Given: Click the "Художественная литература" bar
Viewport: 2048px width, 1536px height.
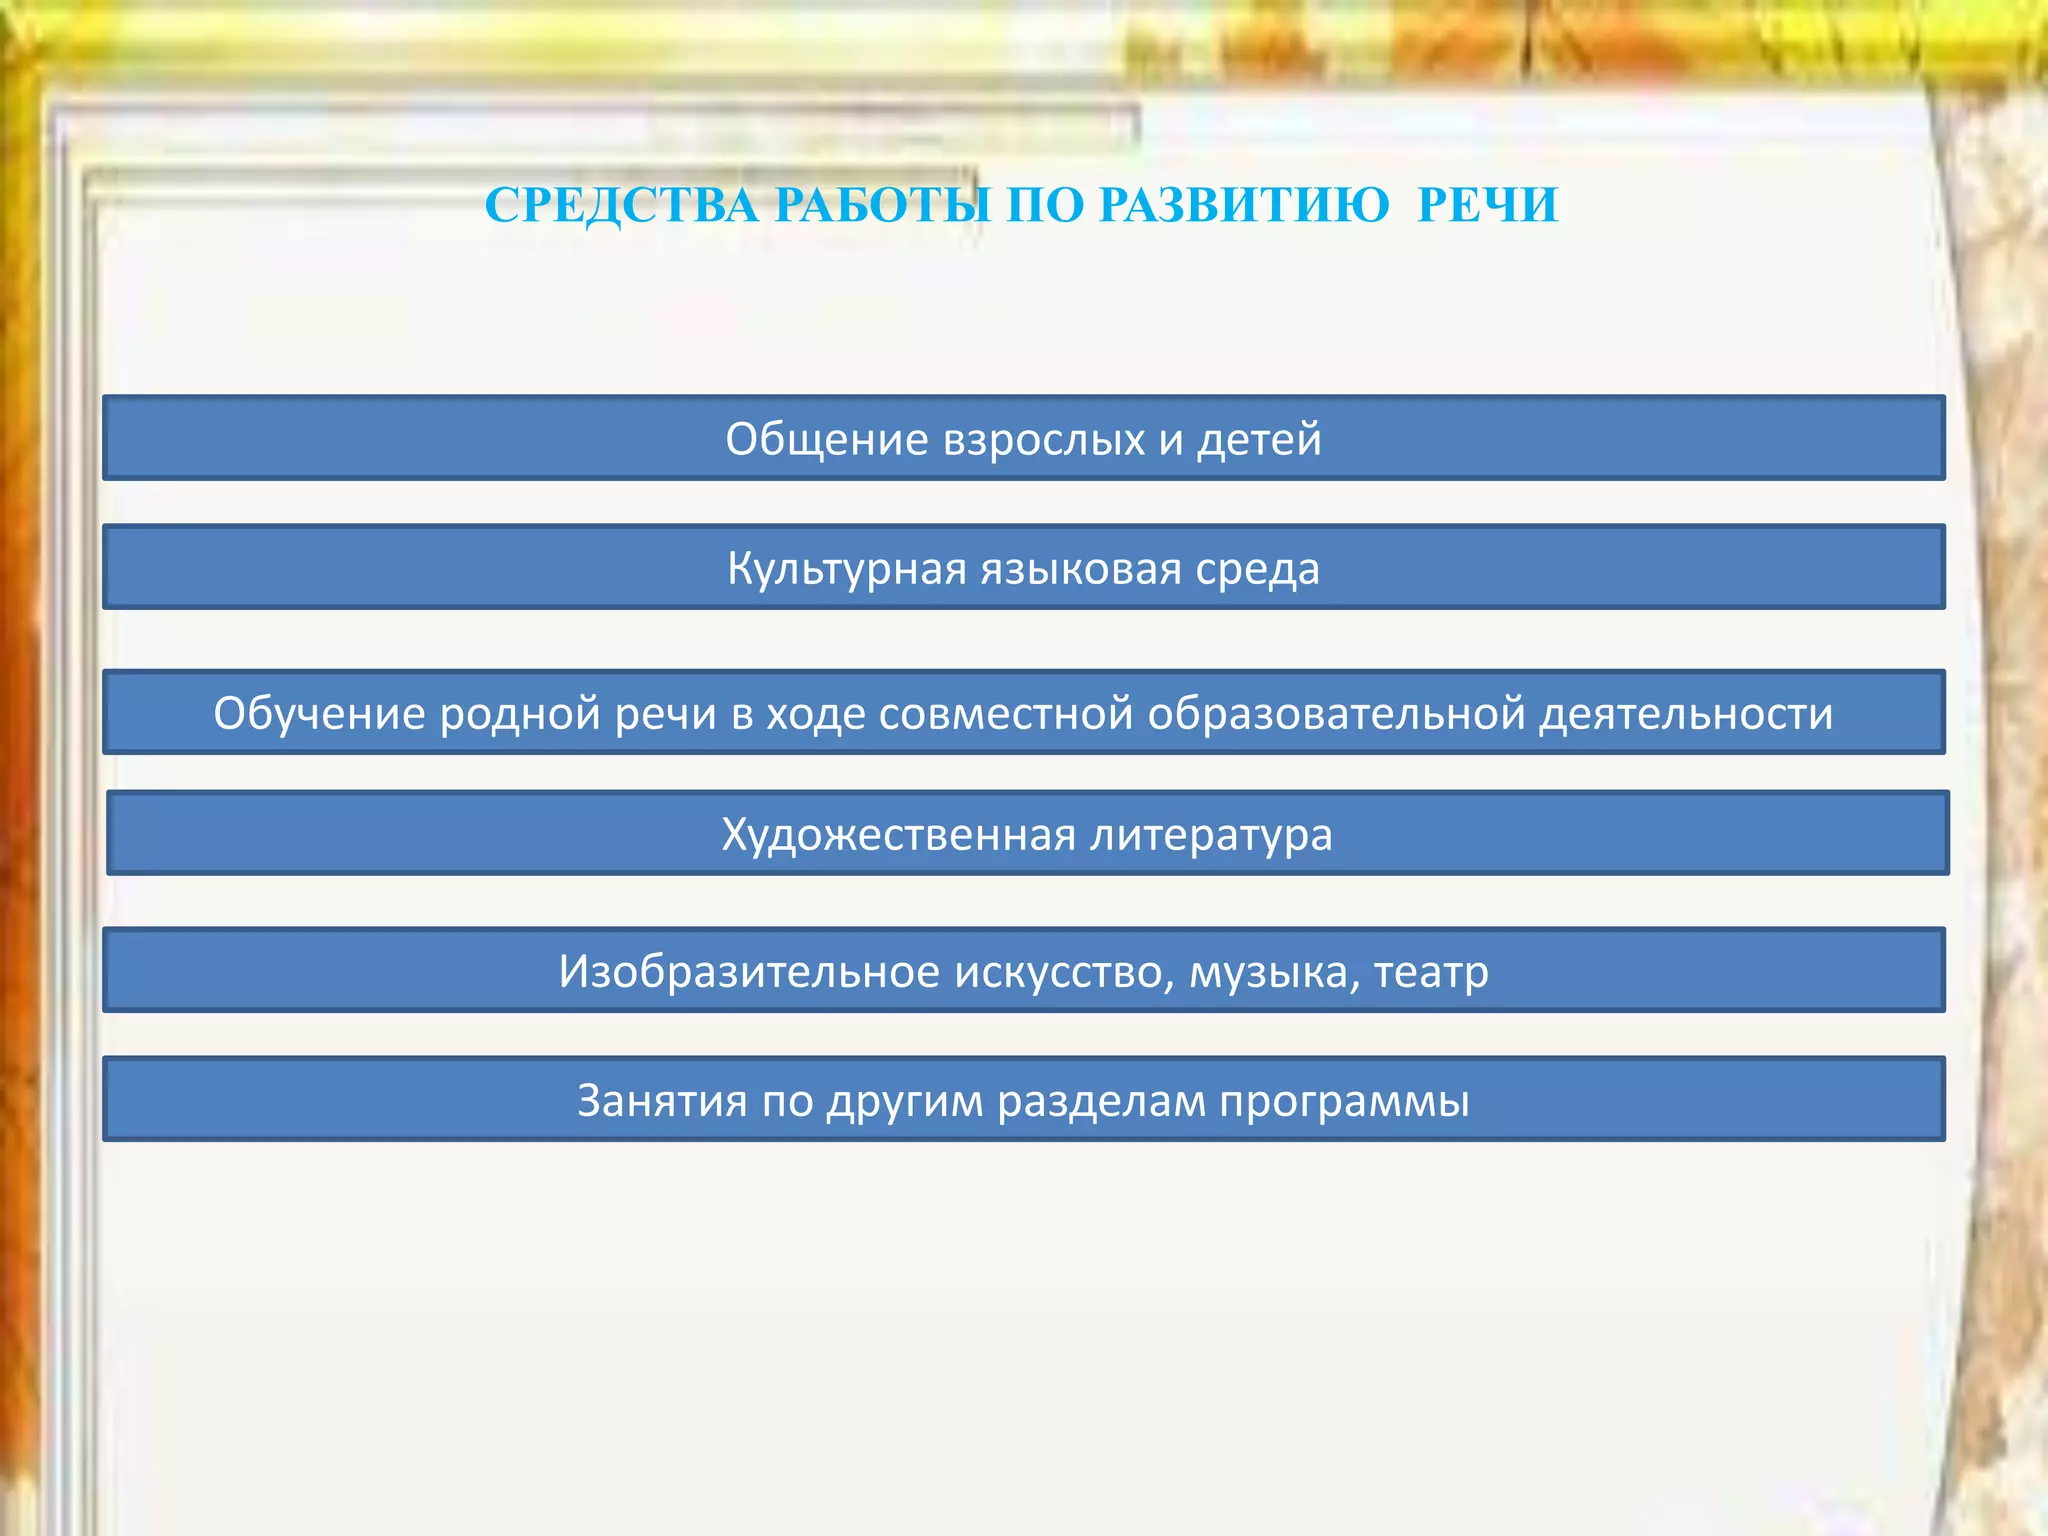Looking at the screenshot, I should click(1028, 833).
